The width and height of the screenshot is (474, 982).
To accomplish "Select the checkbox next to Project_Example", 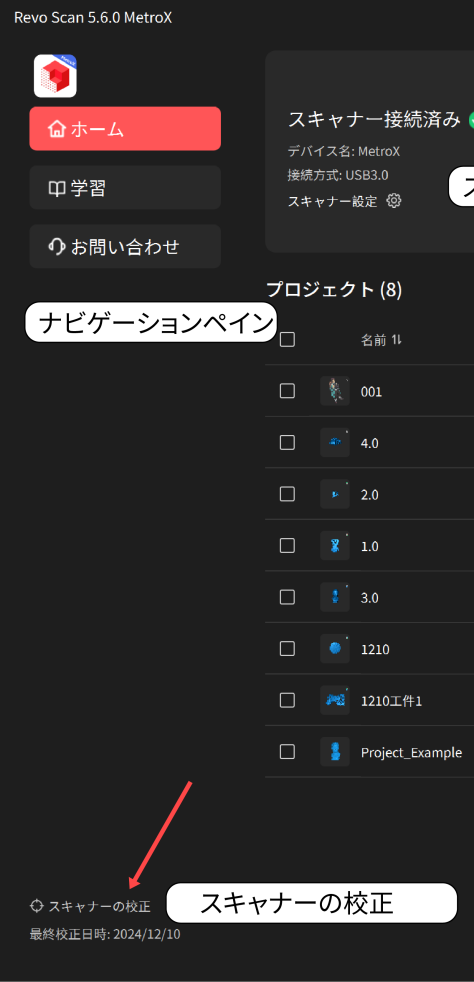I will click(287, 752).
